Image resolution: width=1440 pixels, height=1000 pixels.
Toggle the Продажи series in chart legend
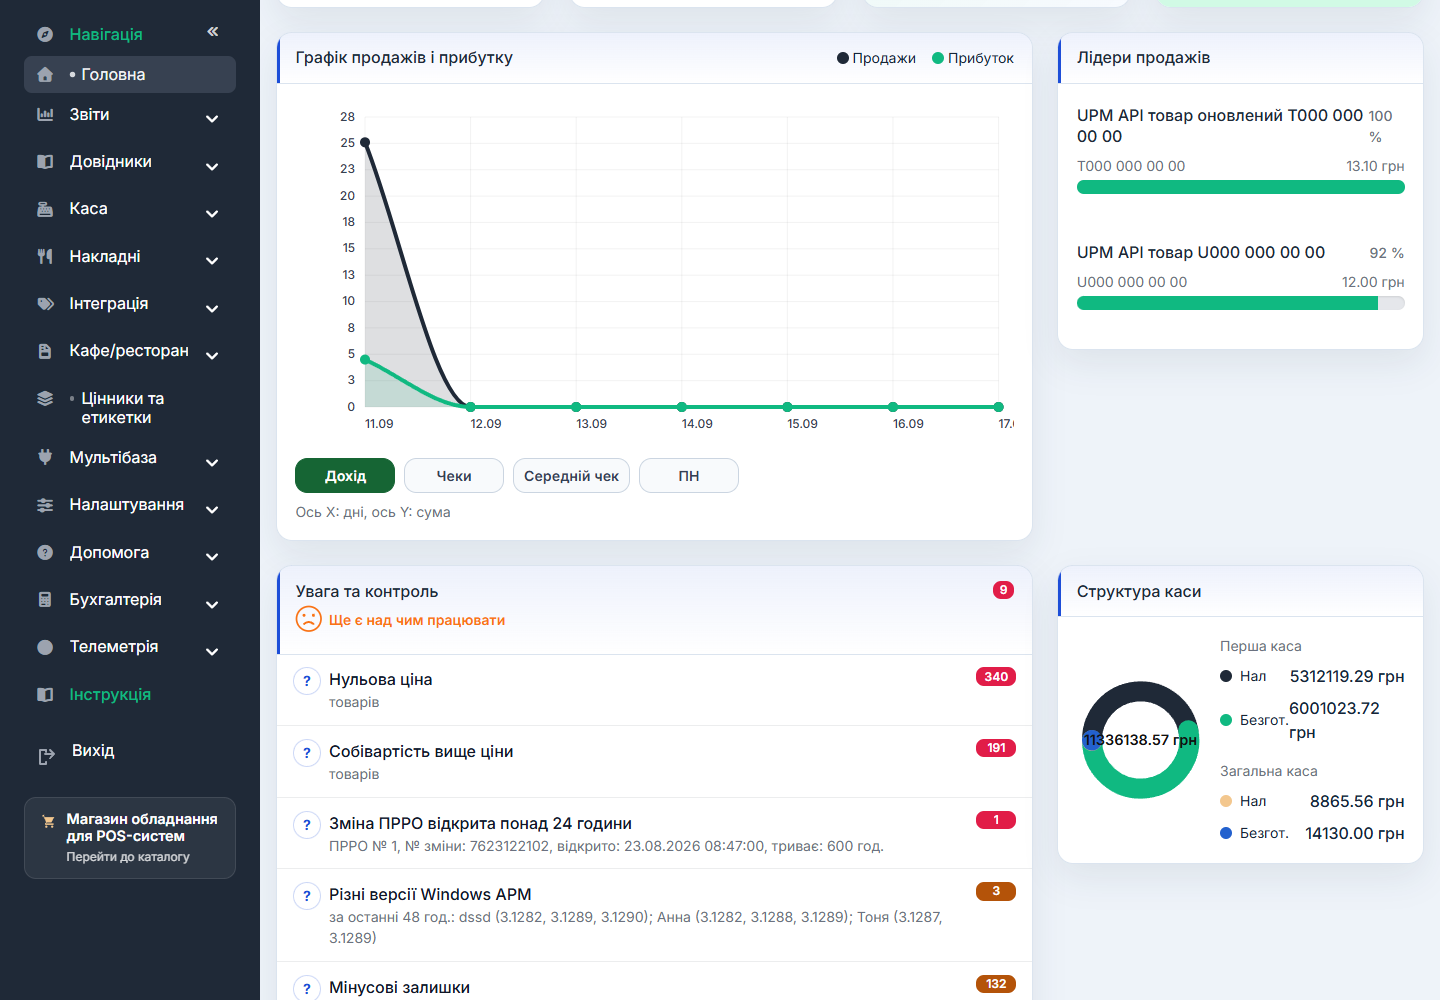876,58
